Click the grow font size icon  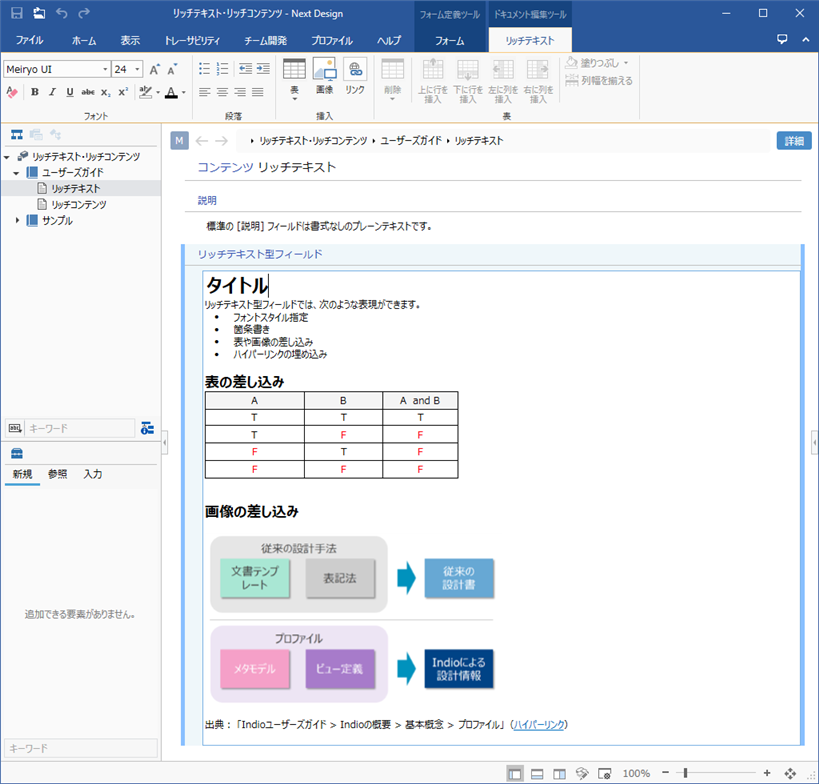(155, 69)
